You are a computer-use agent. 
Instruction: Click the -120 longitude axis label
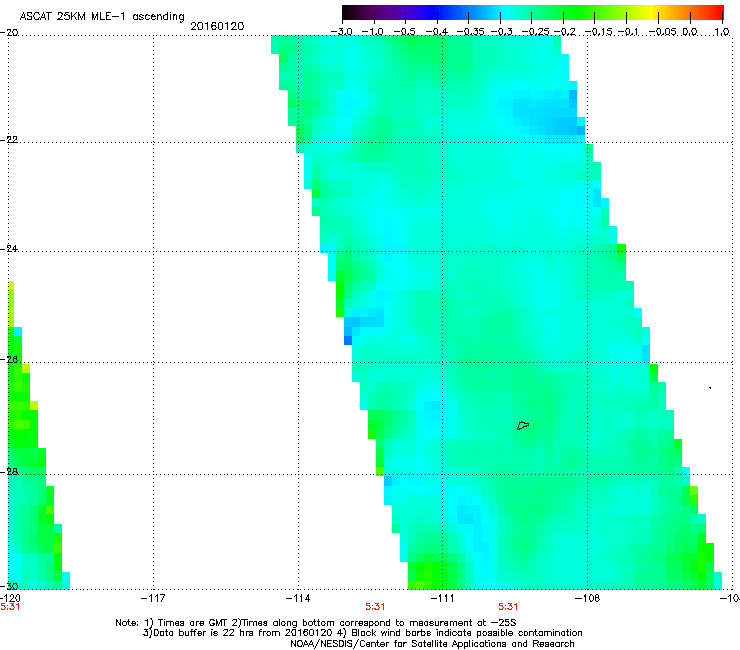click(x=10, y=598)
